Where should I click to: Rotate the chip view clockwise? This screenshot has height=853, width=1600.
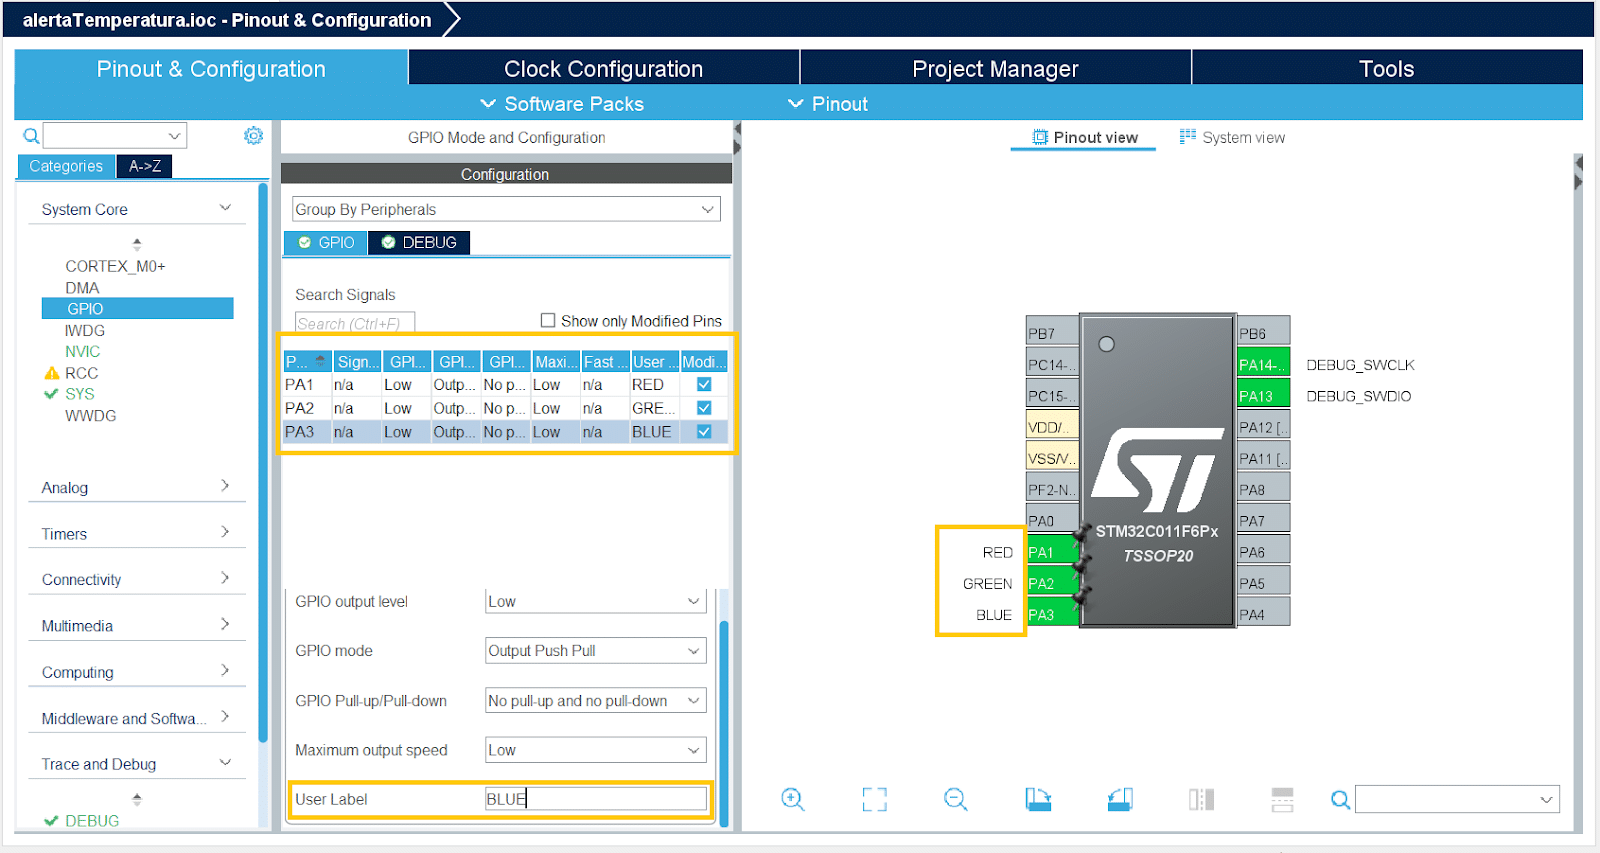pyautogui.click(x=1038, y=799)
